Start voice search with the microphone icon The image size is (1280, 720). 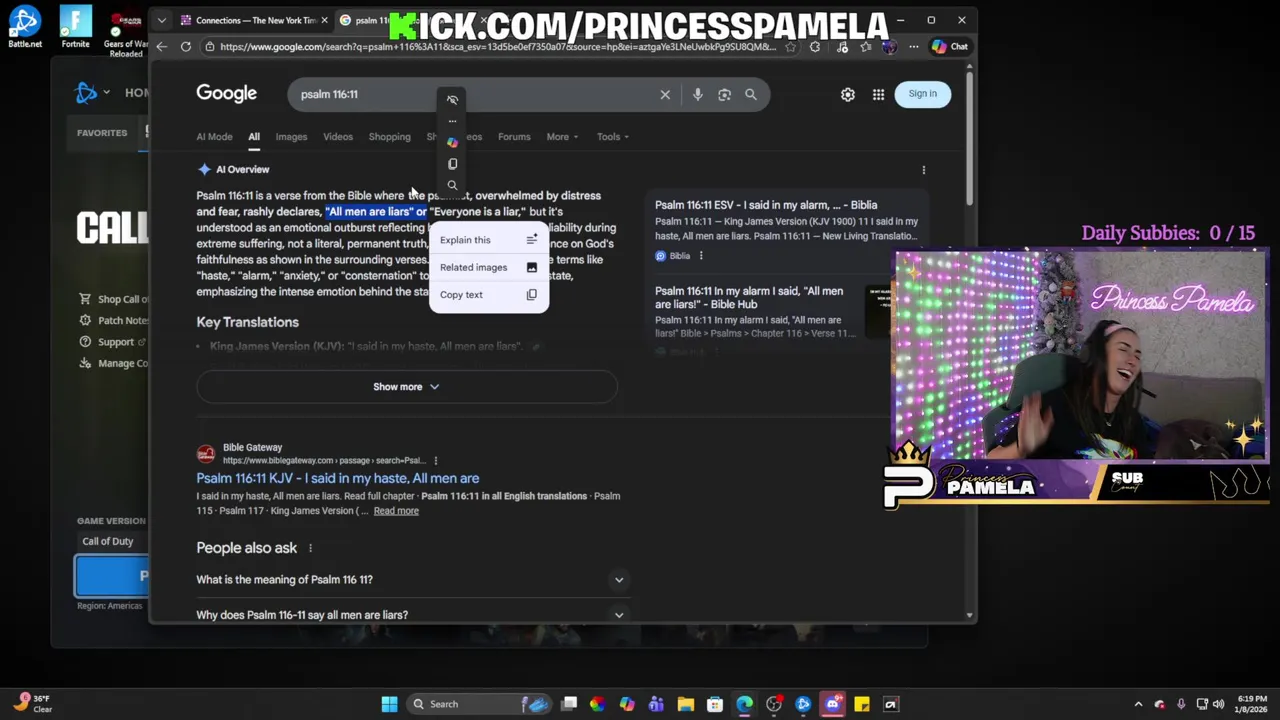click(698, 94)
